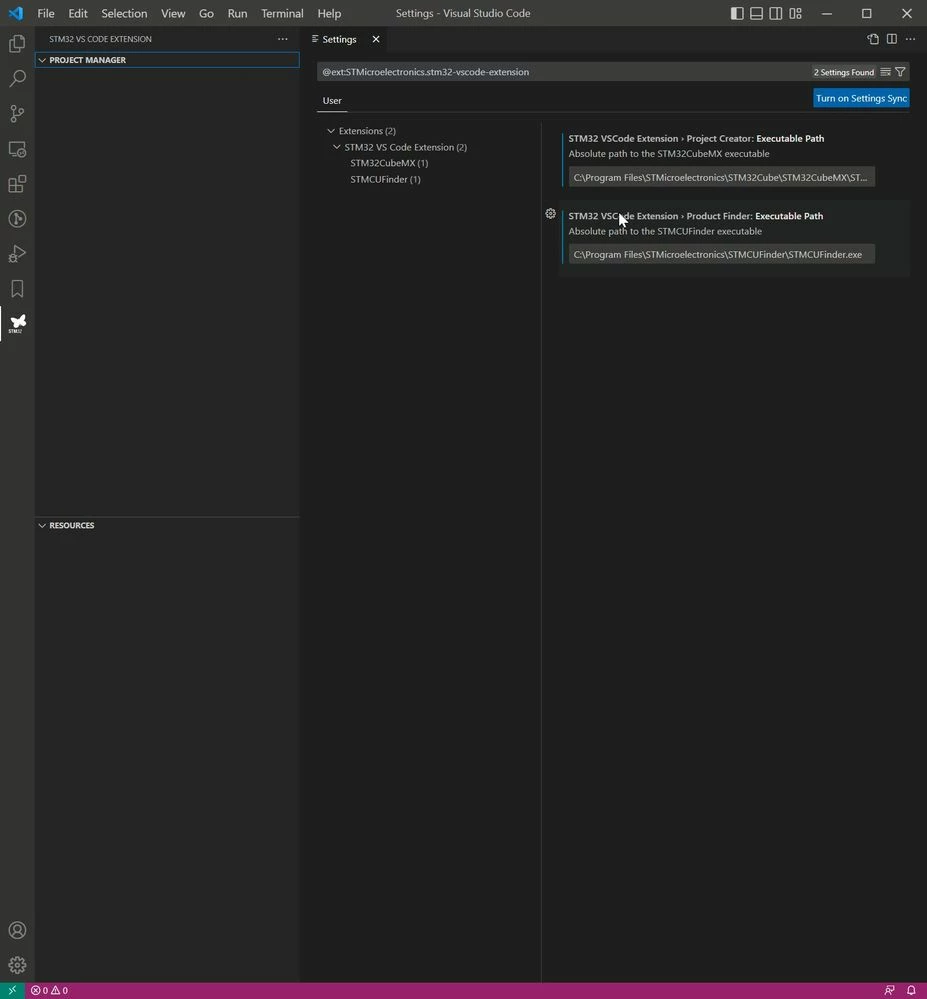
Task: Open the Search view in activity bar
Action: pyautogui.click(x=17, y=78)
